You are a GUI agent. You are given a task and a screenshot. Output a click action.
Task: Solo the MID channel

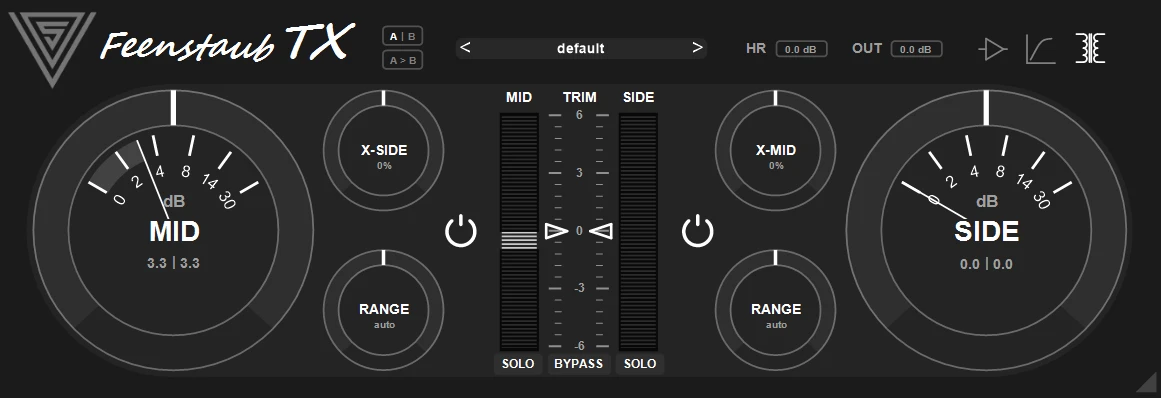click(x=518, y=364)
